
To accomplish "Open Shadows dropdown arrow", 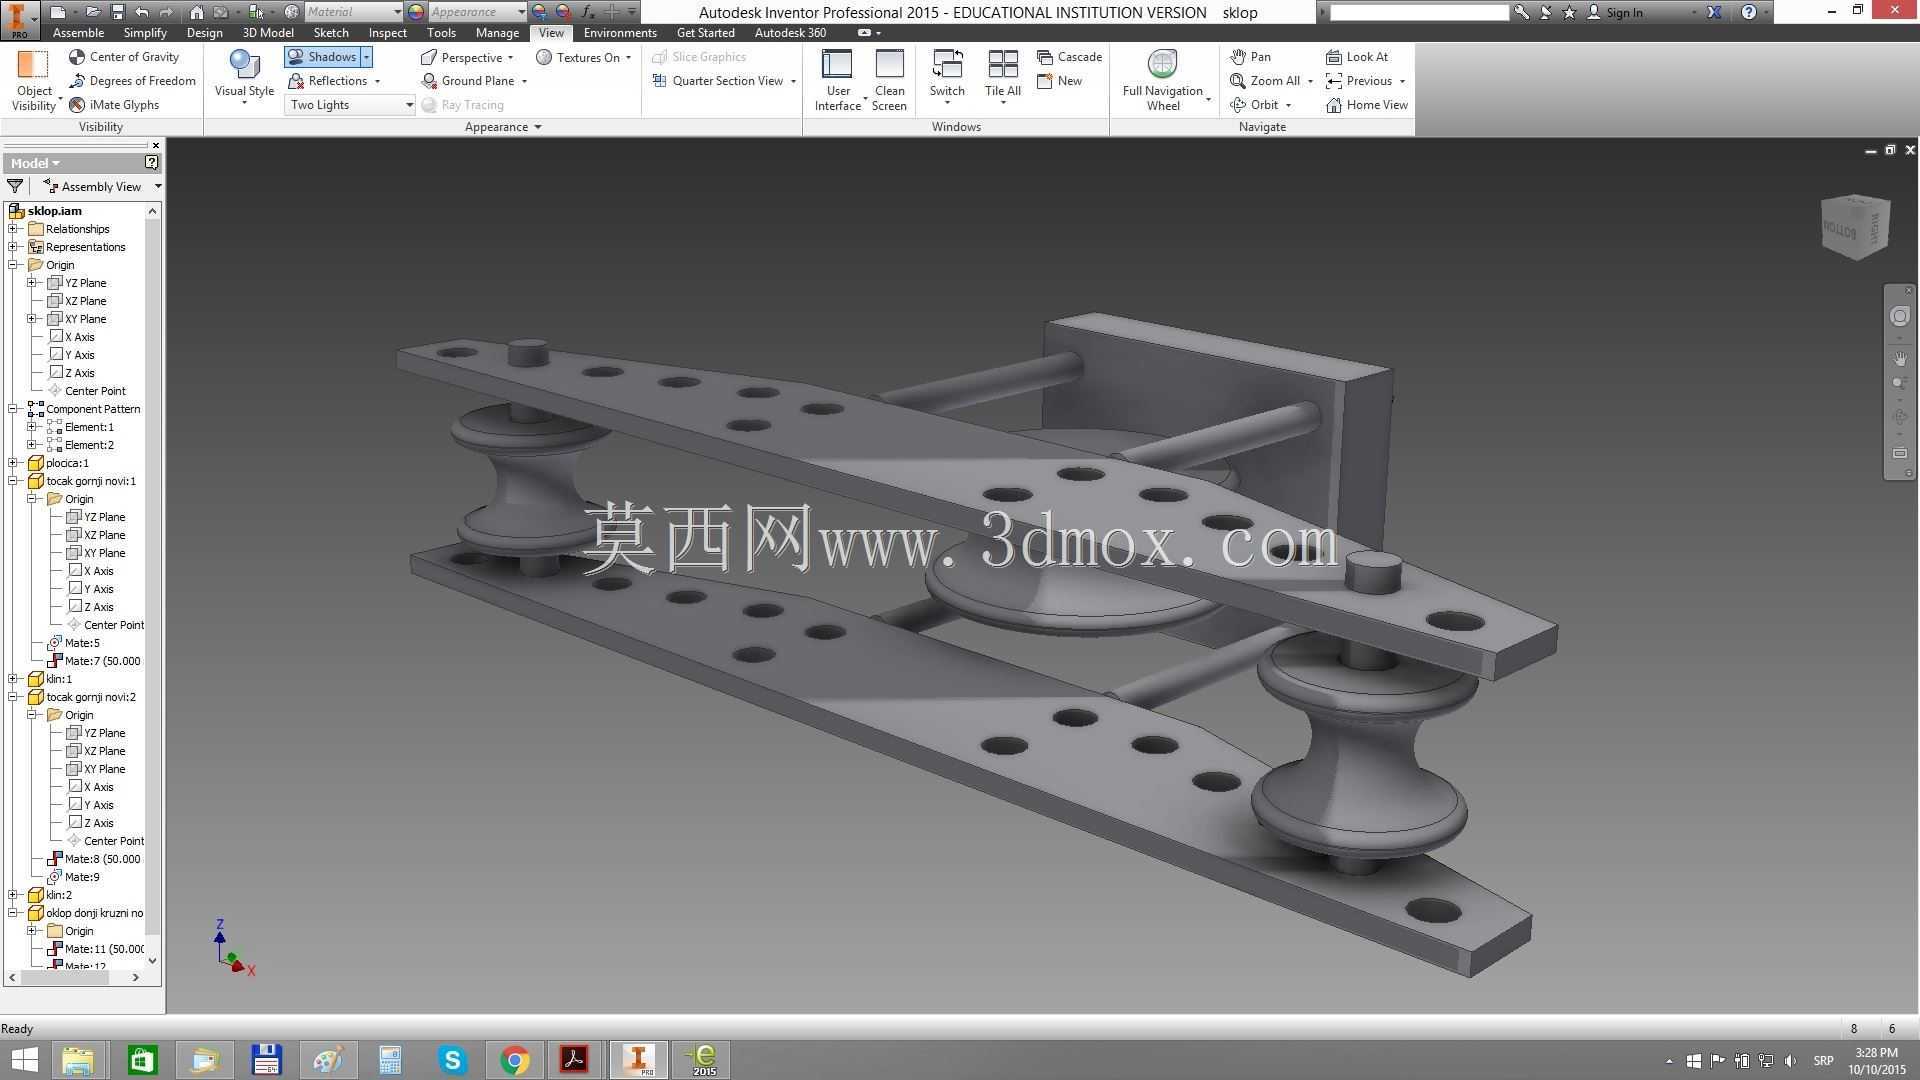I will 367,57.
